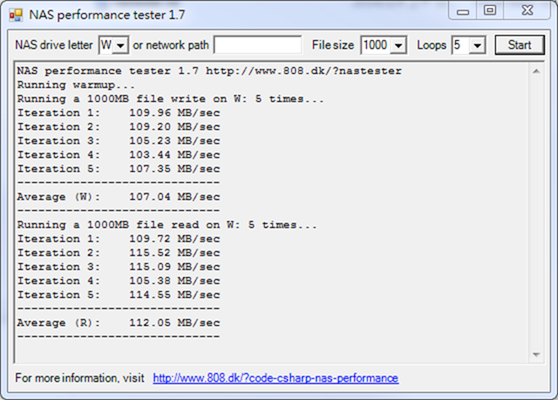Click the read result '105.38 MB/sec'
Image resolution: width=558 pixels, height=400 pixels.
pos(174,281)
